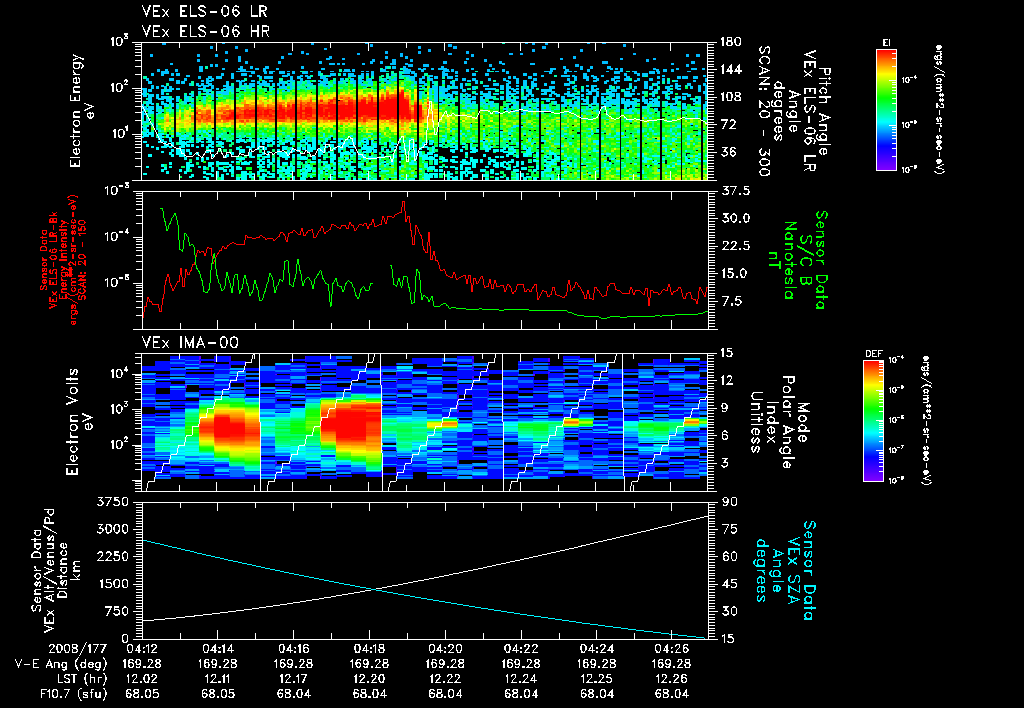Click the SZA axis tick 45
This screenshot has height=708, width=1024.
coord(729,584)
